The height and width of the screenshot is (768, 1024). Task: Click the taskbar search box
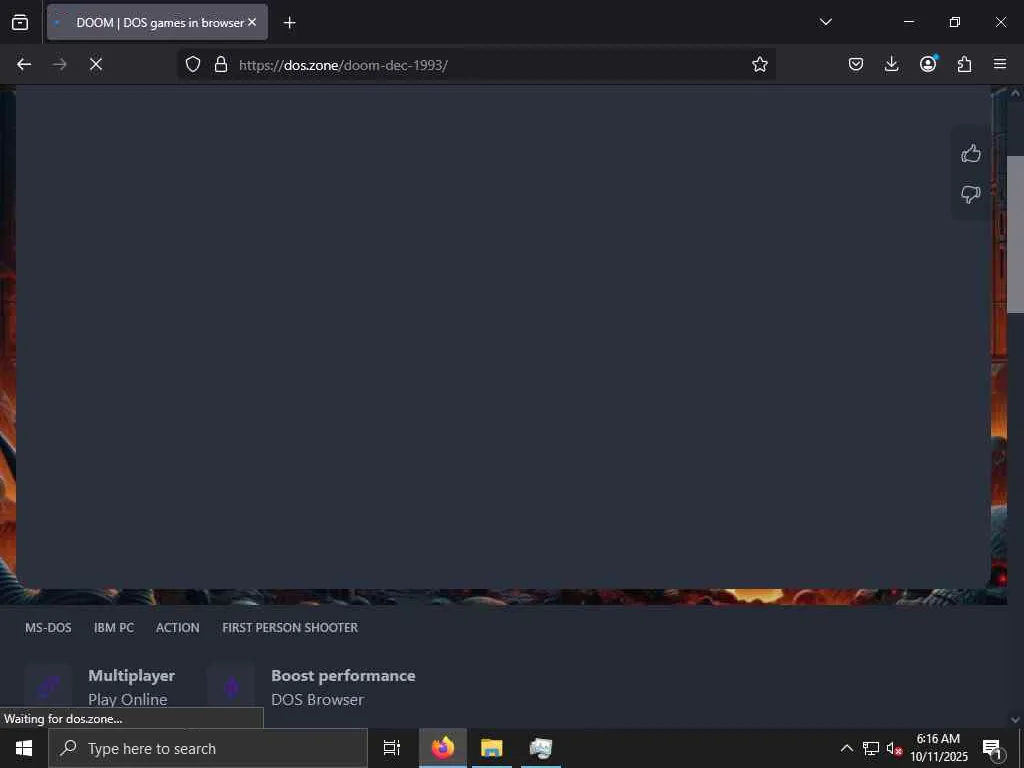(x=208, y=748)
